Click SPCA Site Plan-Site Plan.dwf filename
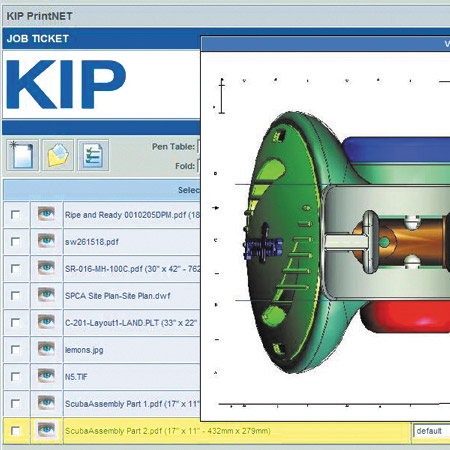The image size is (450, 450). tap(118, 296)
